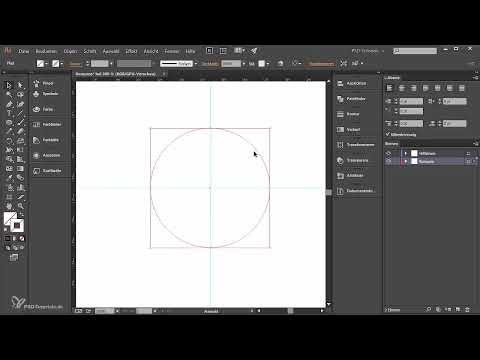Open the opacity value dropdown arrow

[244, 64]
